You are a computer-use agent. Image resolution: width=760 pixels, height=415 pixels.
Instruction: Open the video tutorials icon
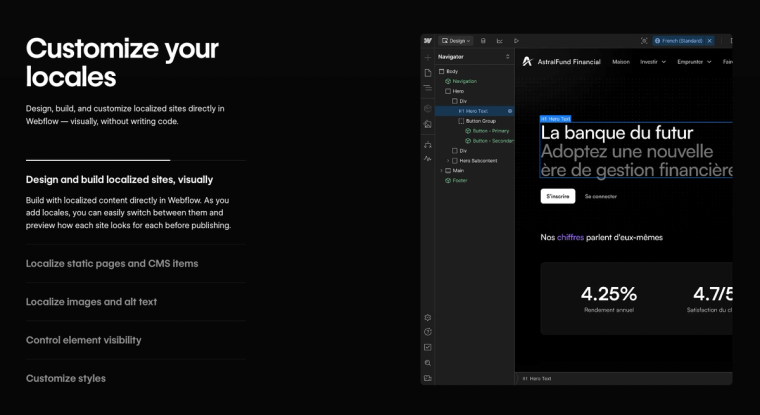click(428, 378)
